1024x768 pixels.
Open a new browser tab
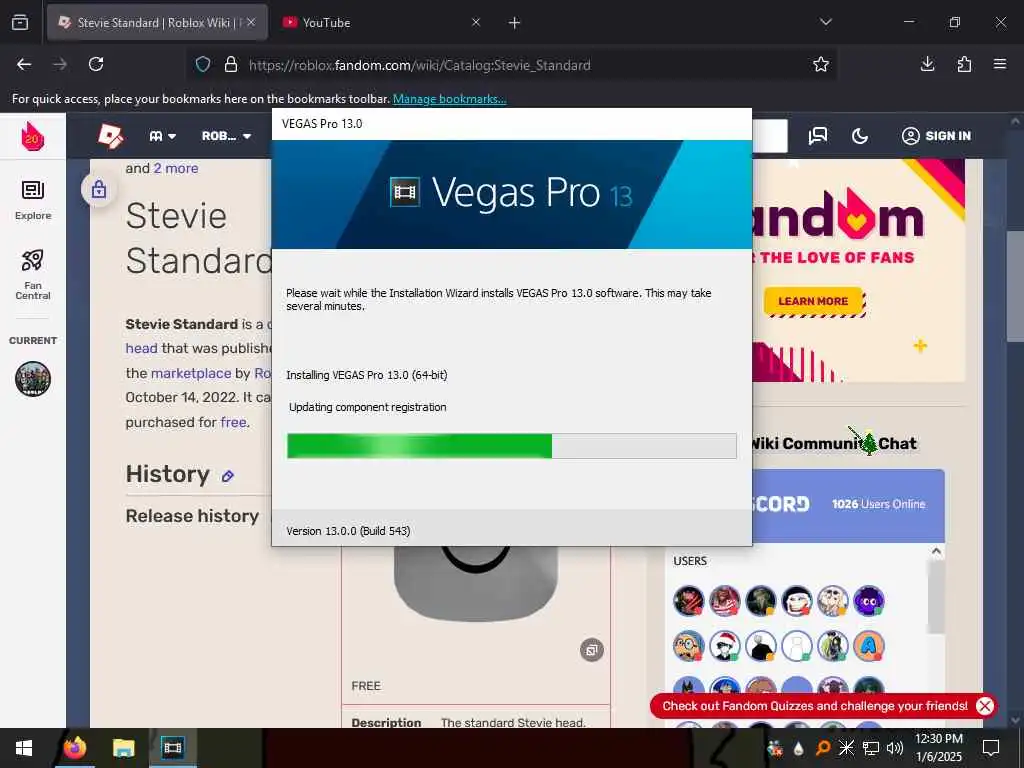(515, 23)
